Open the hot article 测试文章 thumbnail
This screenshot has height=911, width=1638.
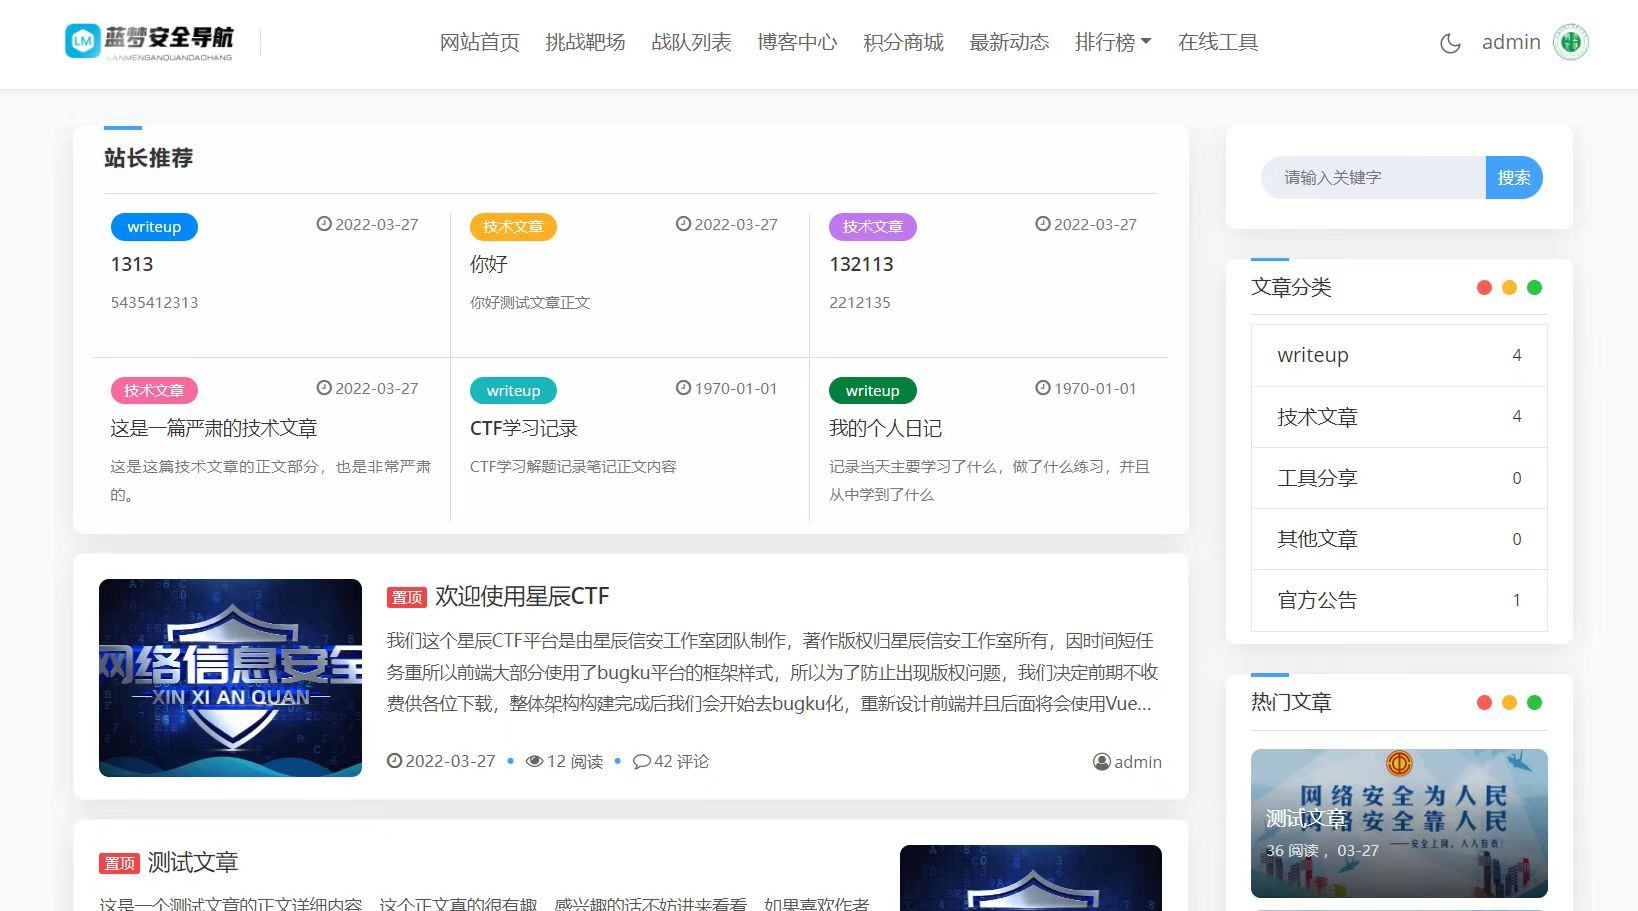coord(1399,823)
